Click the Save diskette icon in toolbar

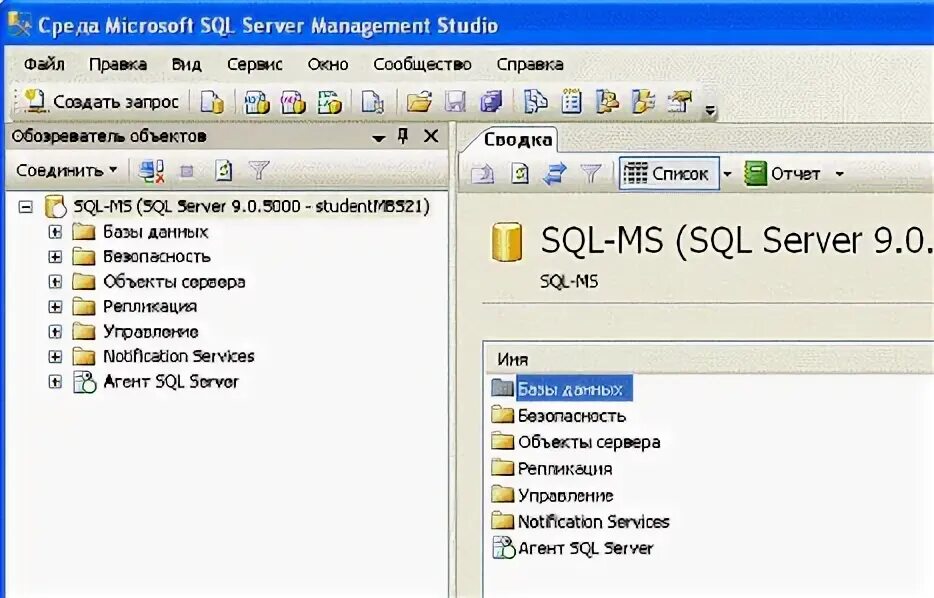[x=455, y=102]
